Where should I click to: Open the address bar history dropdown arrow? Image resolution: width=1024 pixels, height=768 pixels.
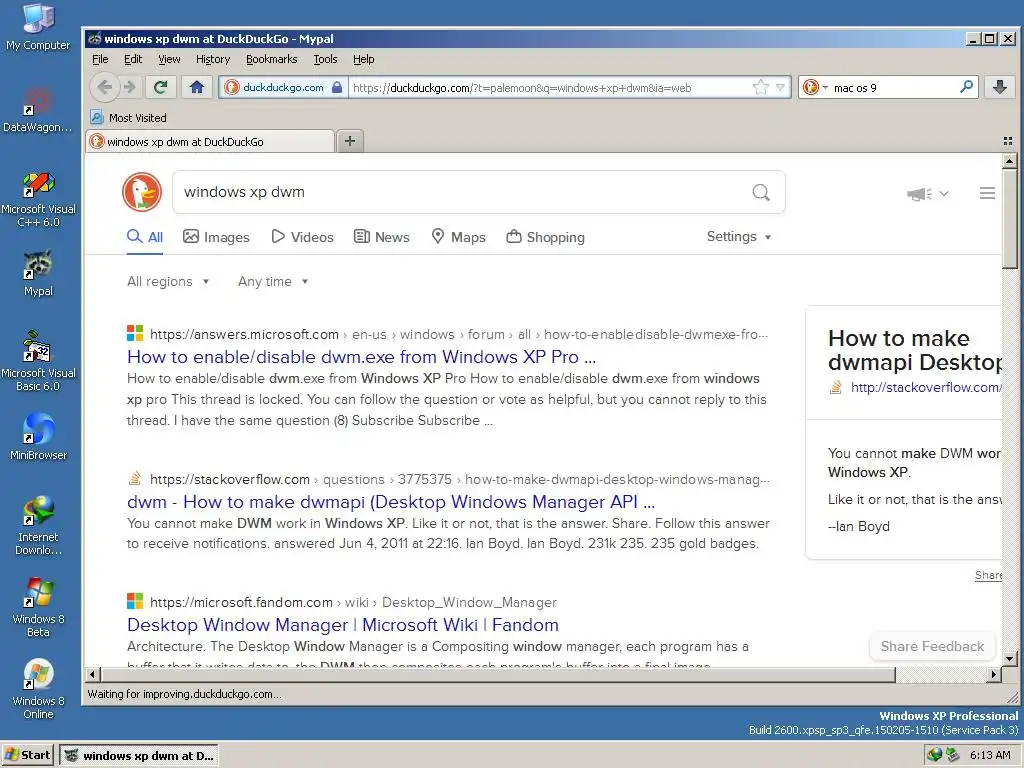780,87
